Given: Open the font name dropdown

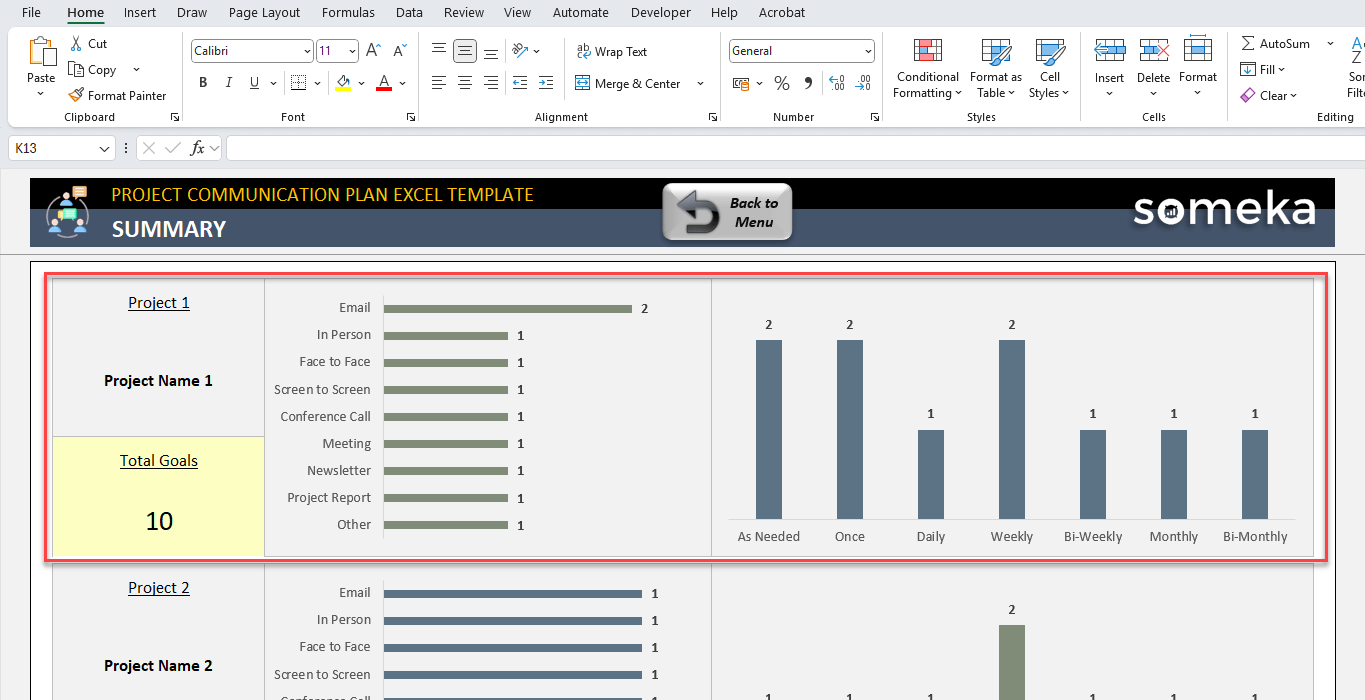Looking at the screenshot, I should coord(306,50).
